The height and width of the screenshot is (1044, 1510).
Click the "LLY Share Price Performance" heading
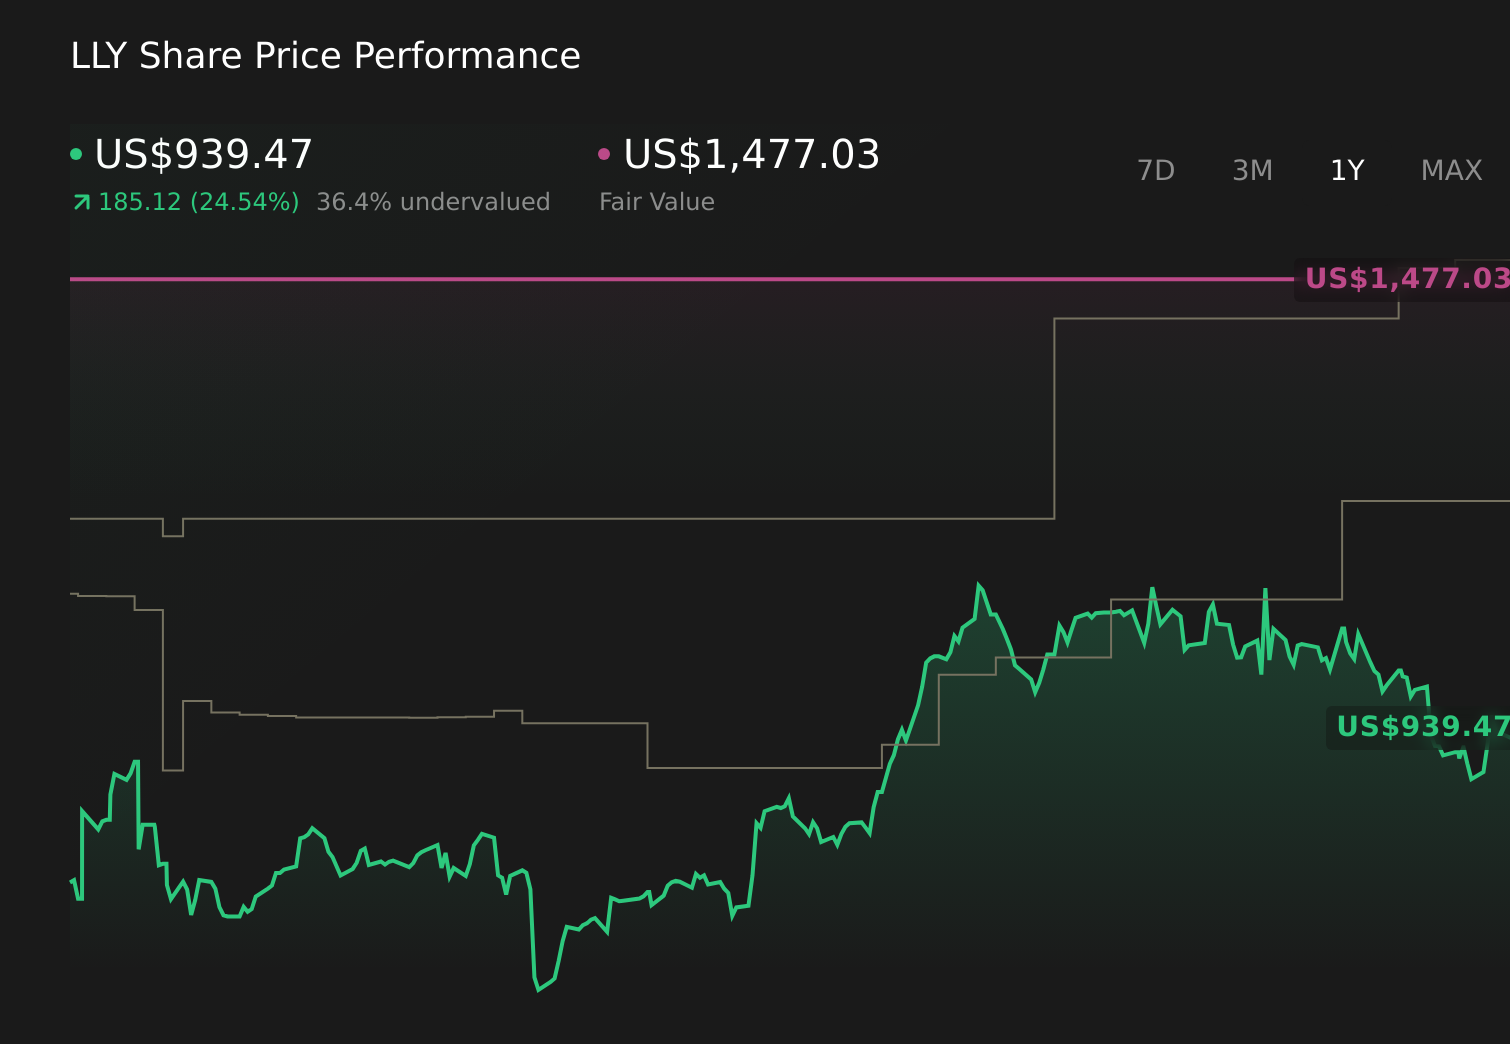click(325, 56)
